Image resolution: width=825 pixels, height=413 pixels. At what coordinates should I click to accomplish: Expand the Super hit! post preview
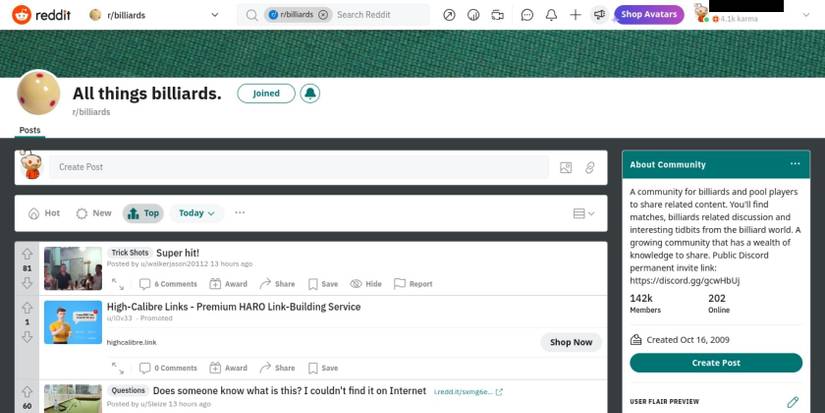(118, 284)
